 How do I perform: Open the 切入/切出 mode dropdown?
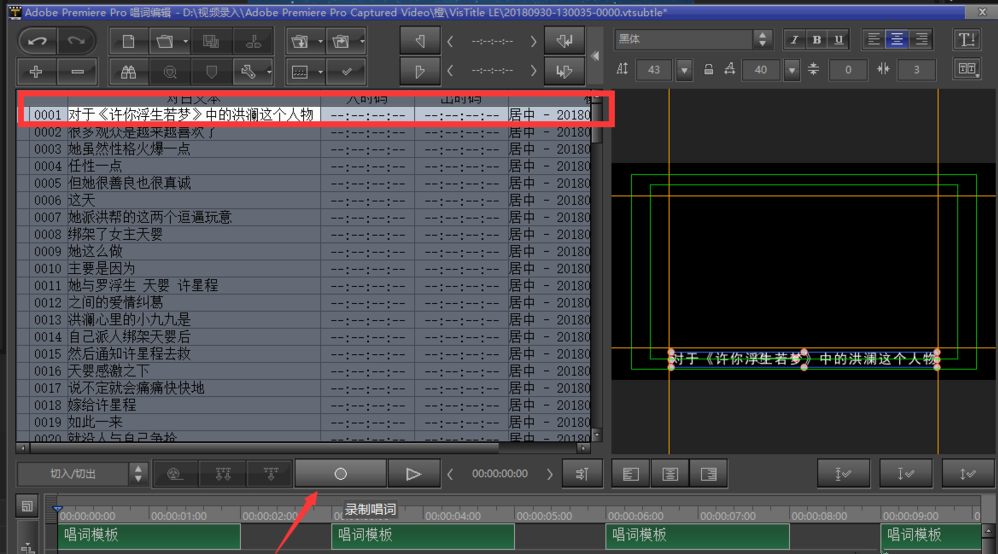point(137,474)
